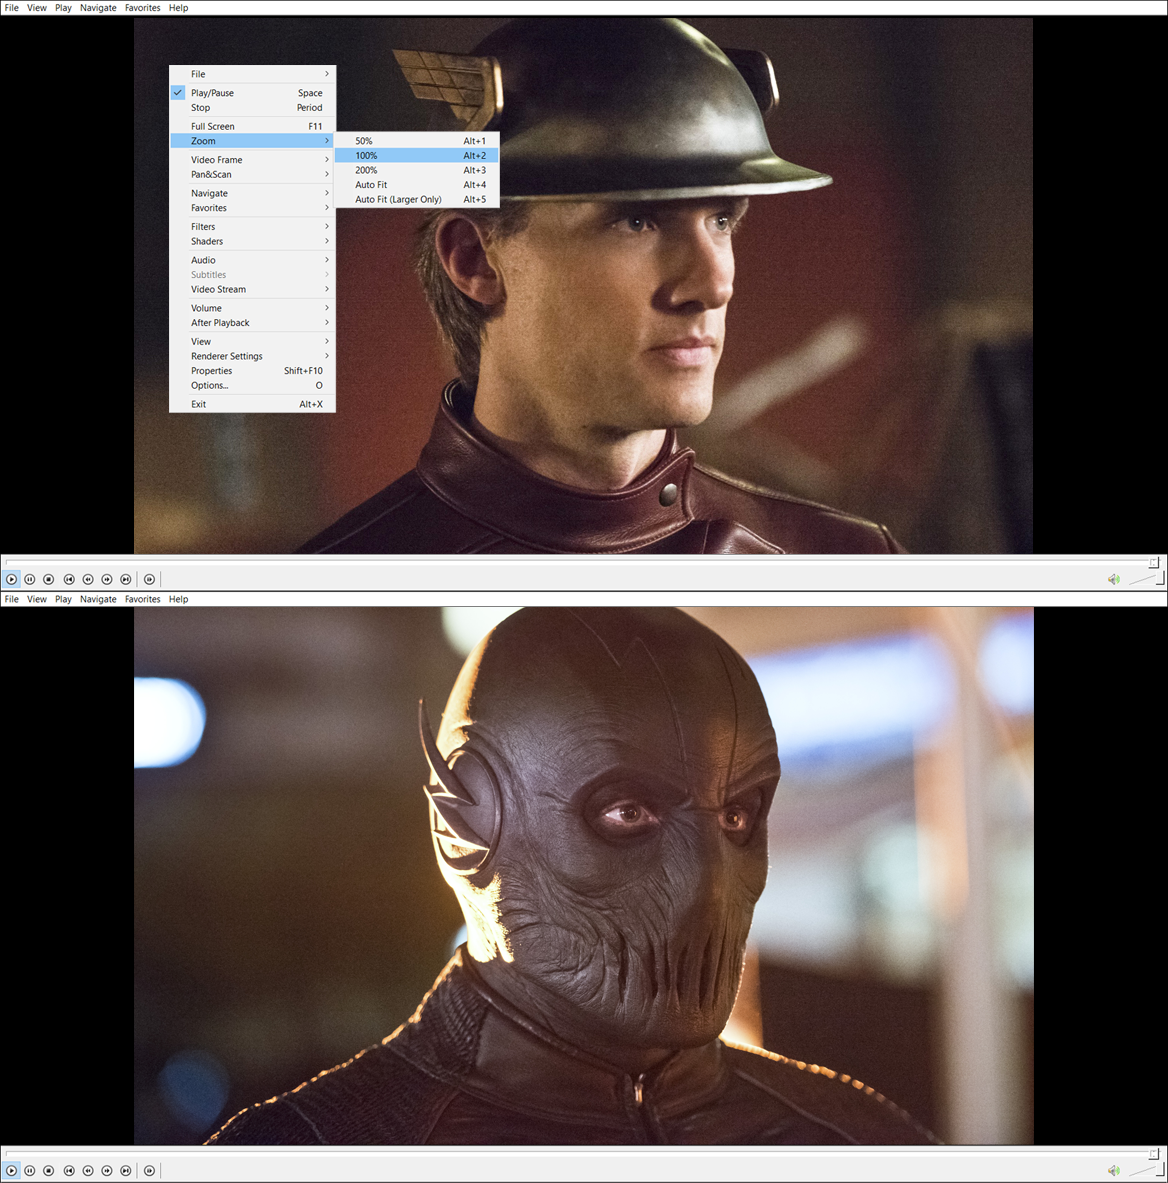Set zoom to 200% in submenu

point(416,171)
